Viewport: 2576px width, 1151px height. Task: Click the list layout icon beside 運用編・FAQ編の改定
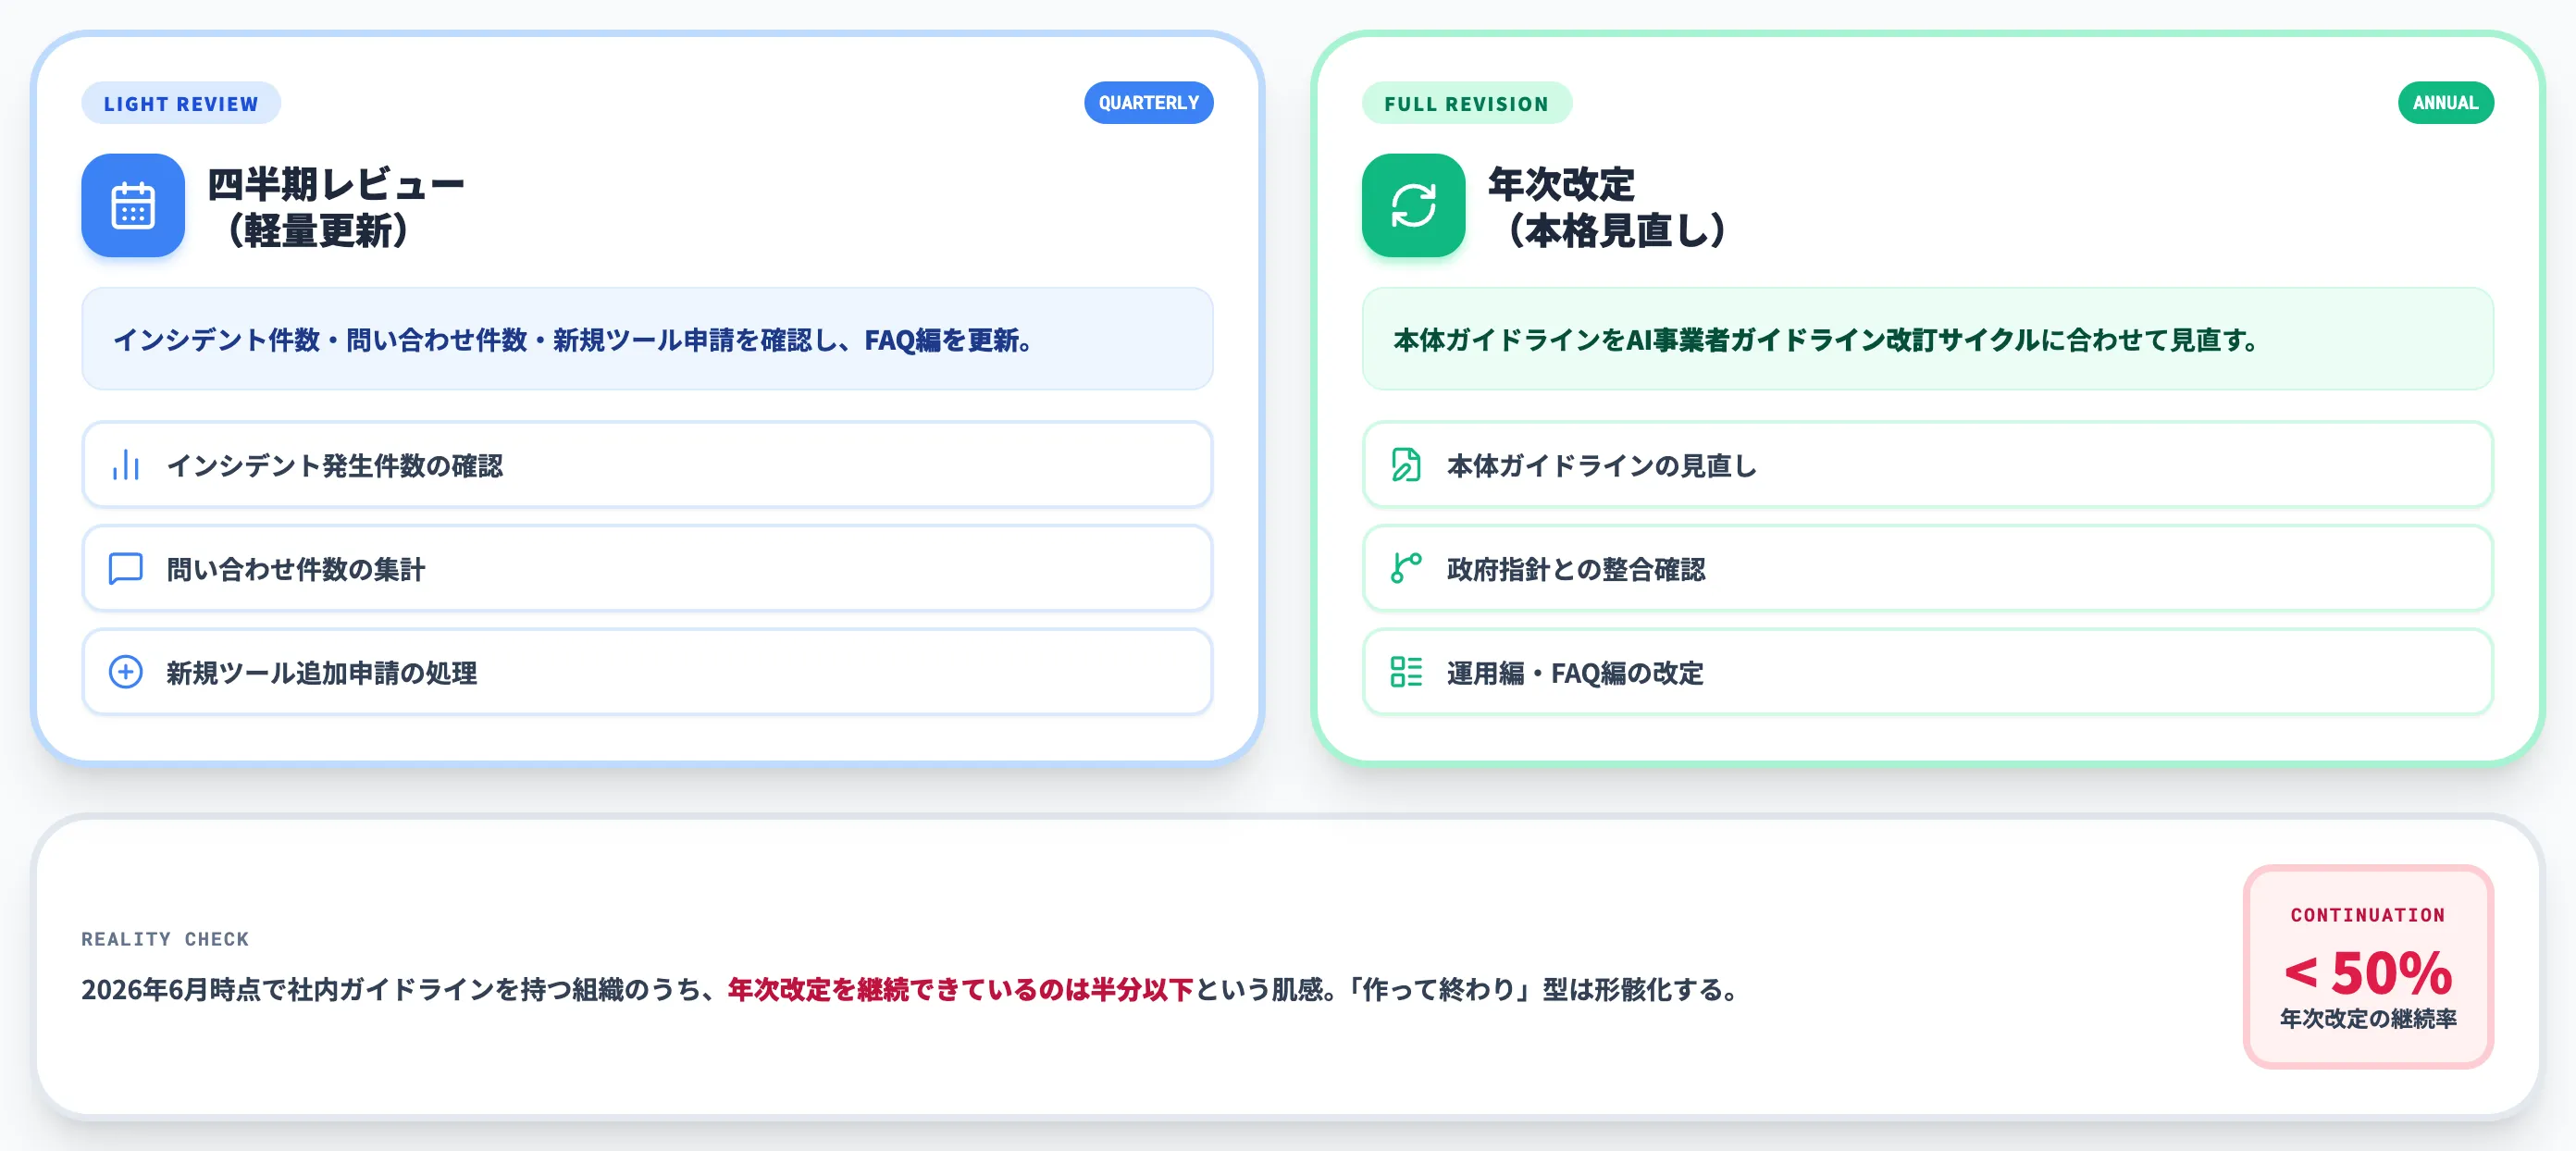(1406, 672)
